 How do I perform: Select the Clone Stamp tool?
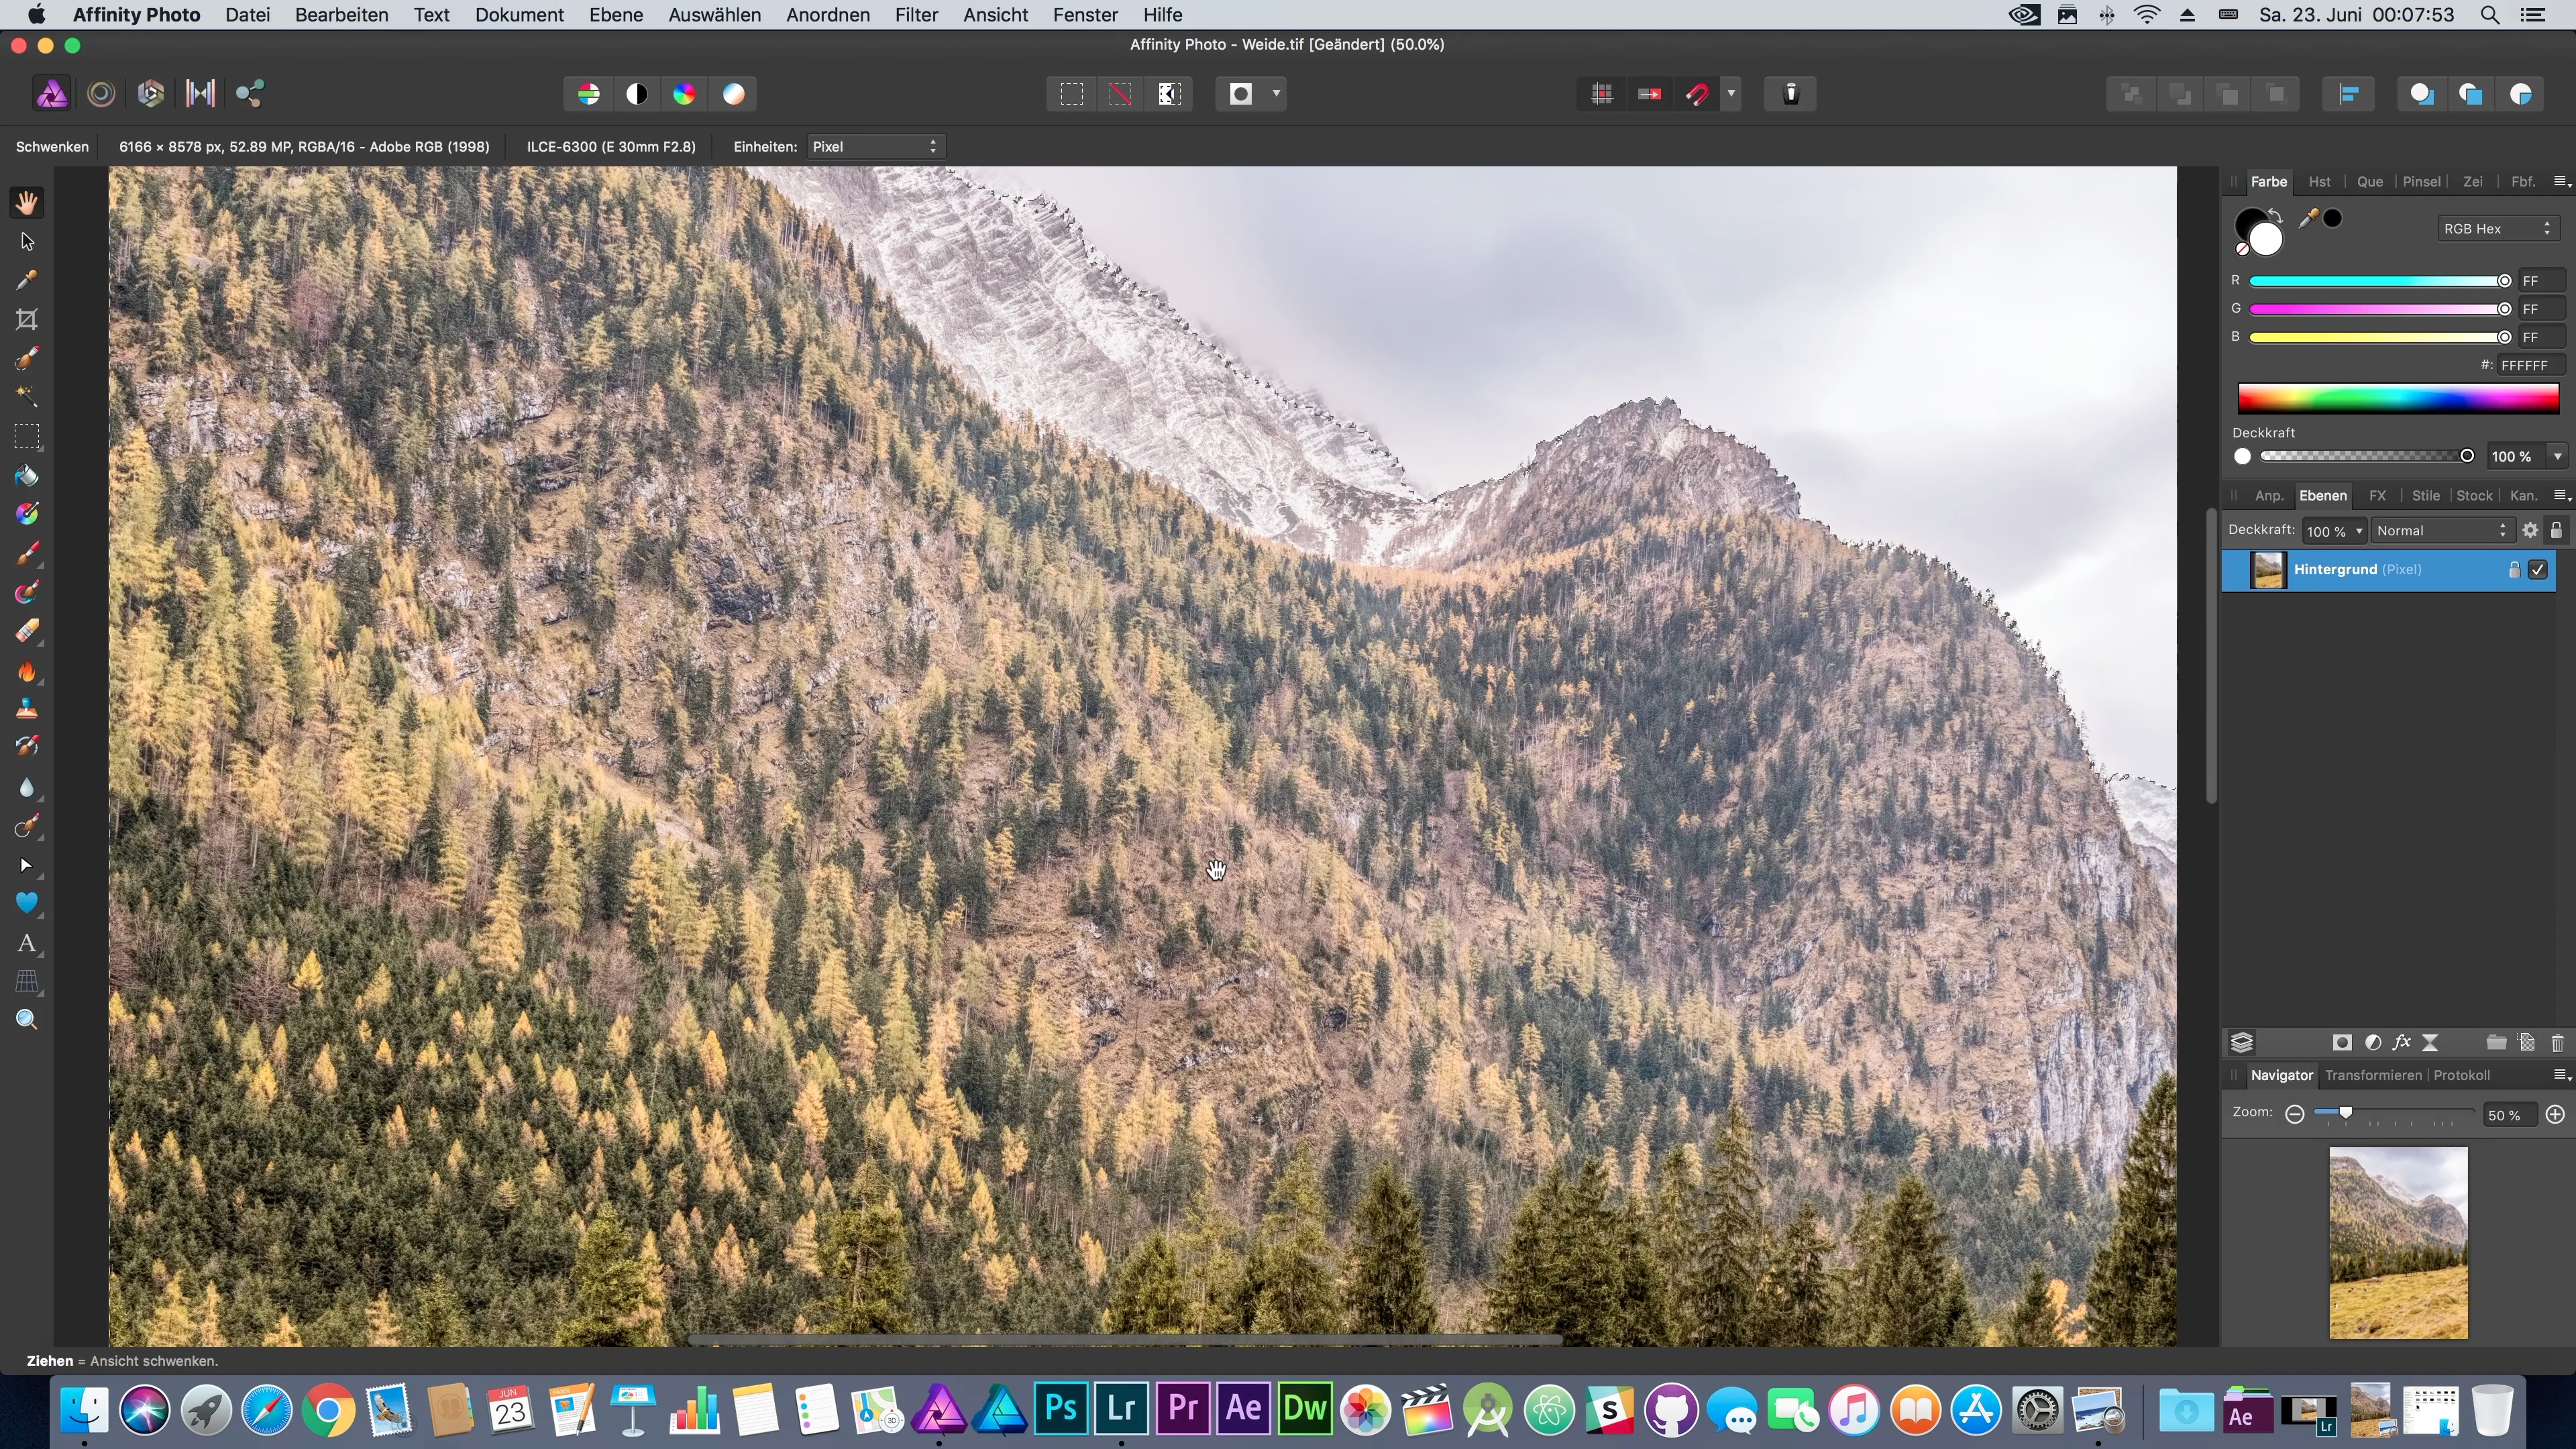(27, 709)
